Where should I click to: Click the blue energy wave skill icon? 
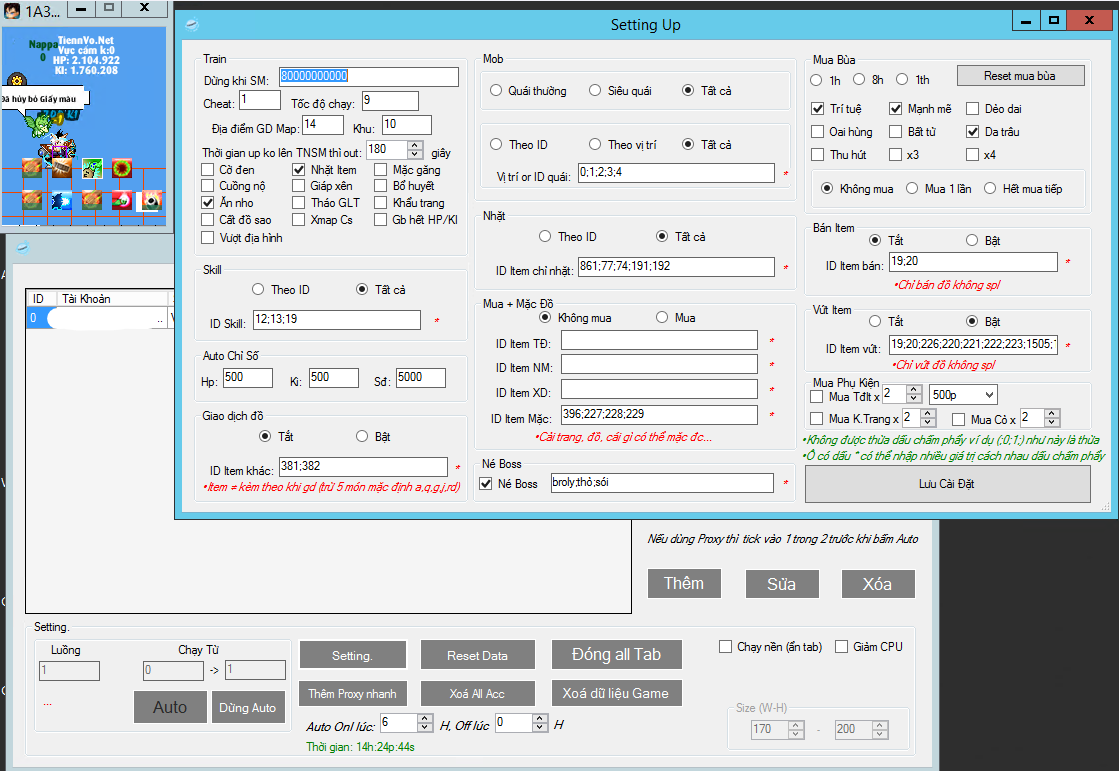[x=62, y=200]
